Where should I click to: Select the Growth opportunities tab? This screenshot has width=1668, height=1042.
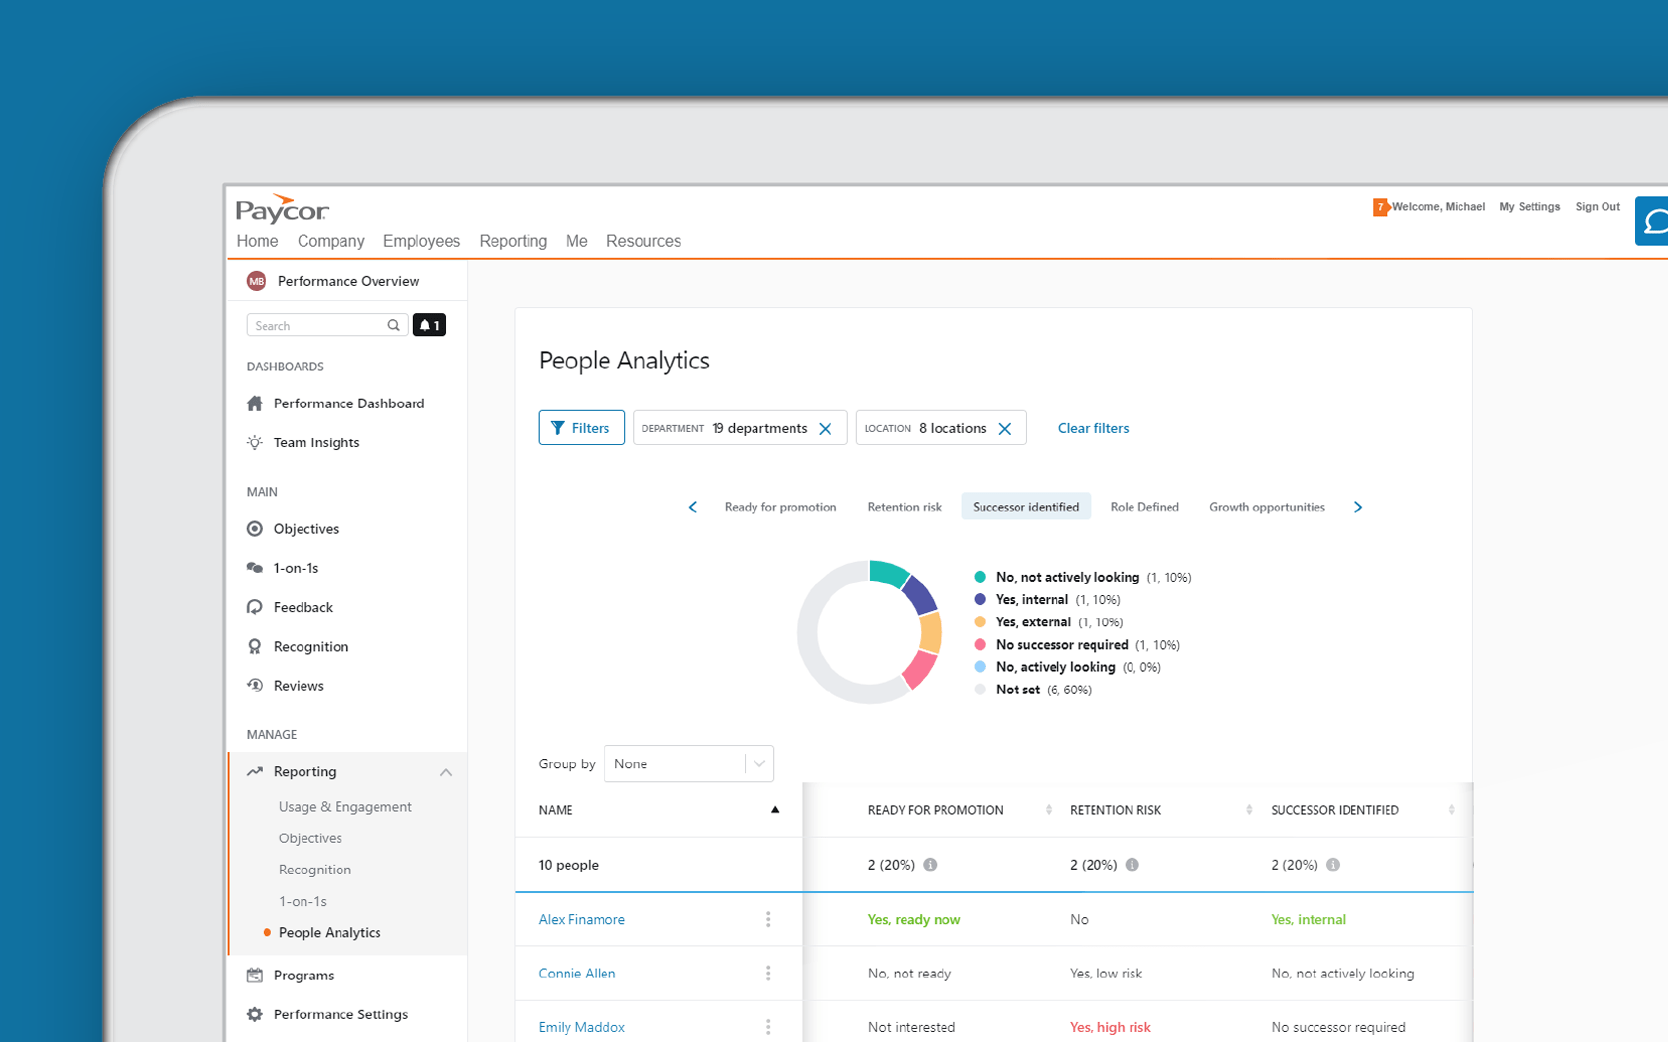pyautogui.click(x=1266, y=507)
